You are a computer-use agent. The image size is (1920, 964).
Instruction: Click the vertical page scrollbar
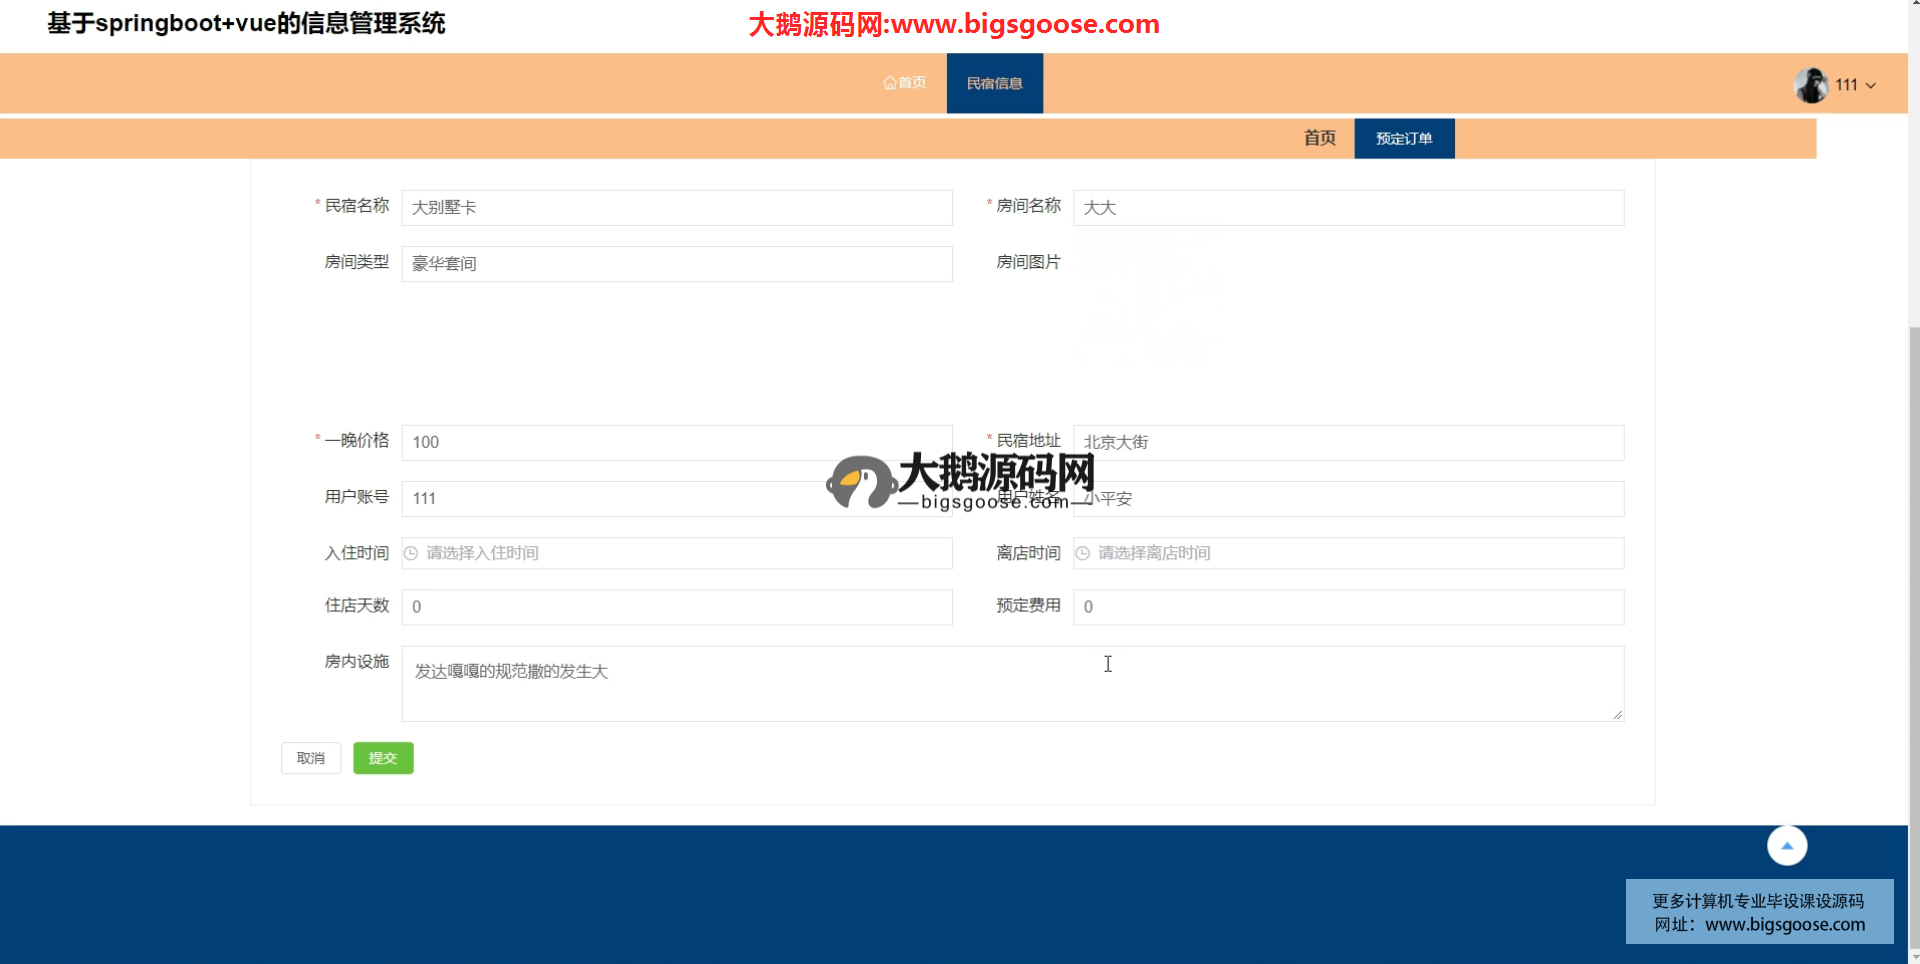[1913, 600]
